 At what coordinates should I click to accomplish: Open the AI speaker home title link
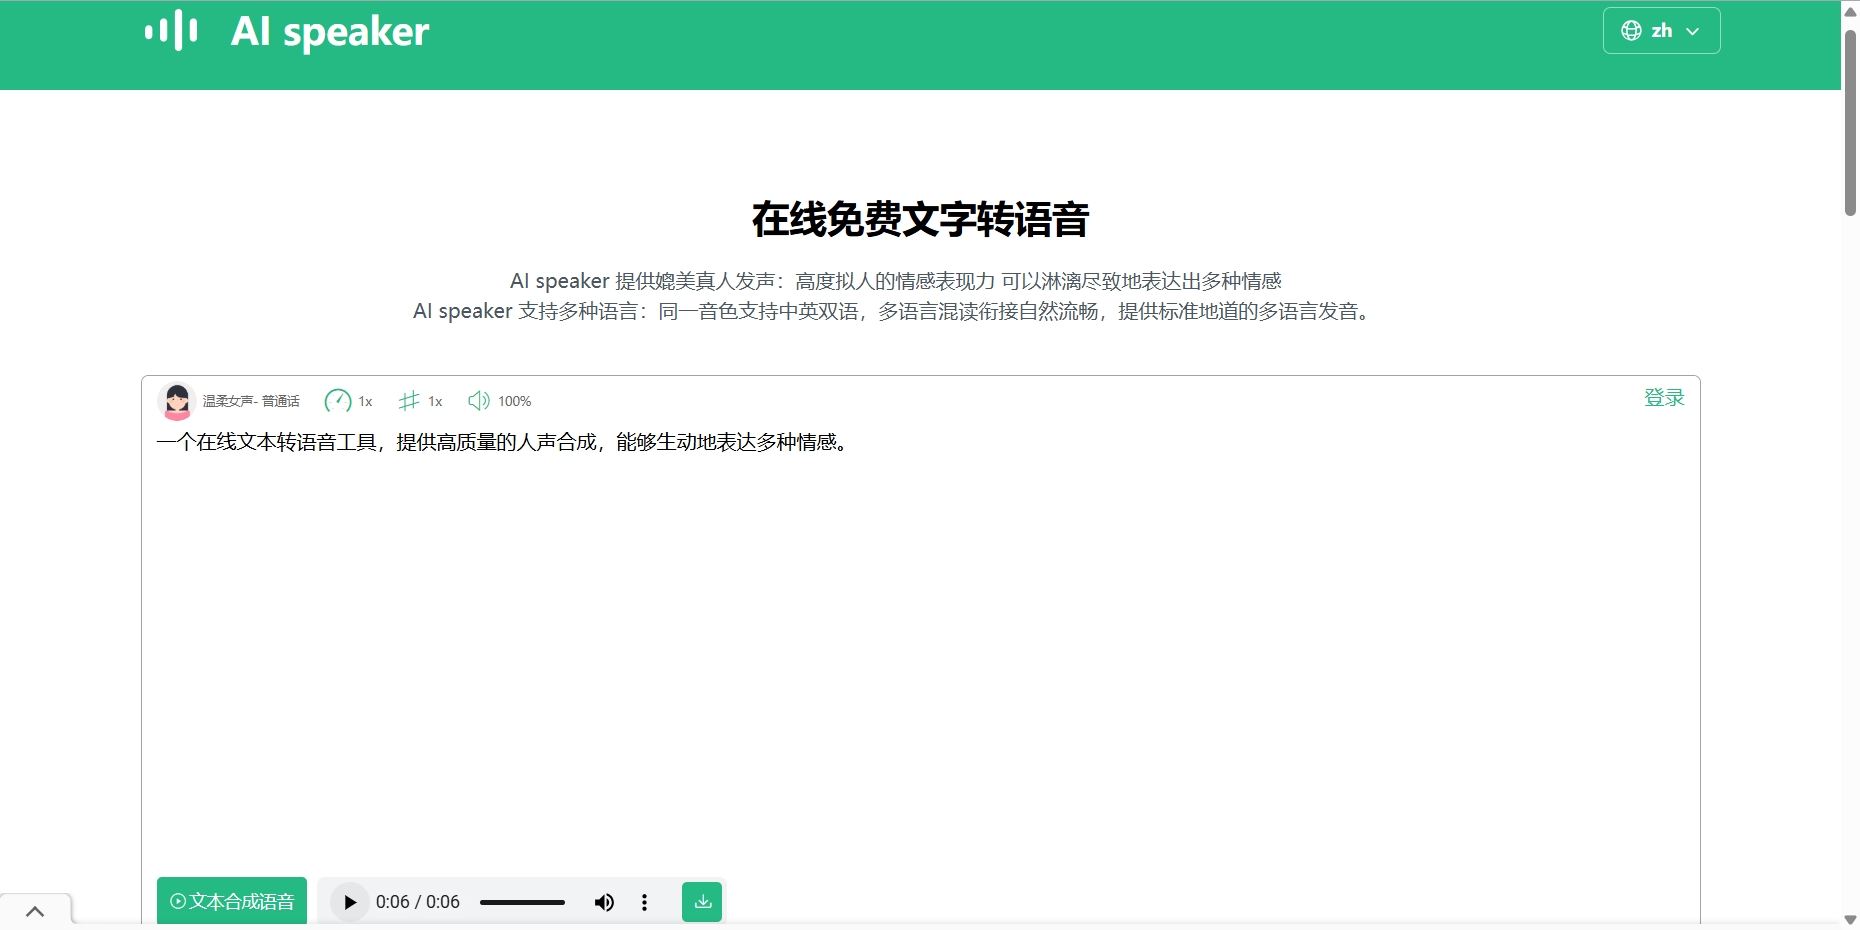point(330,32)
